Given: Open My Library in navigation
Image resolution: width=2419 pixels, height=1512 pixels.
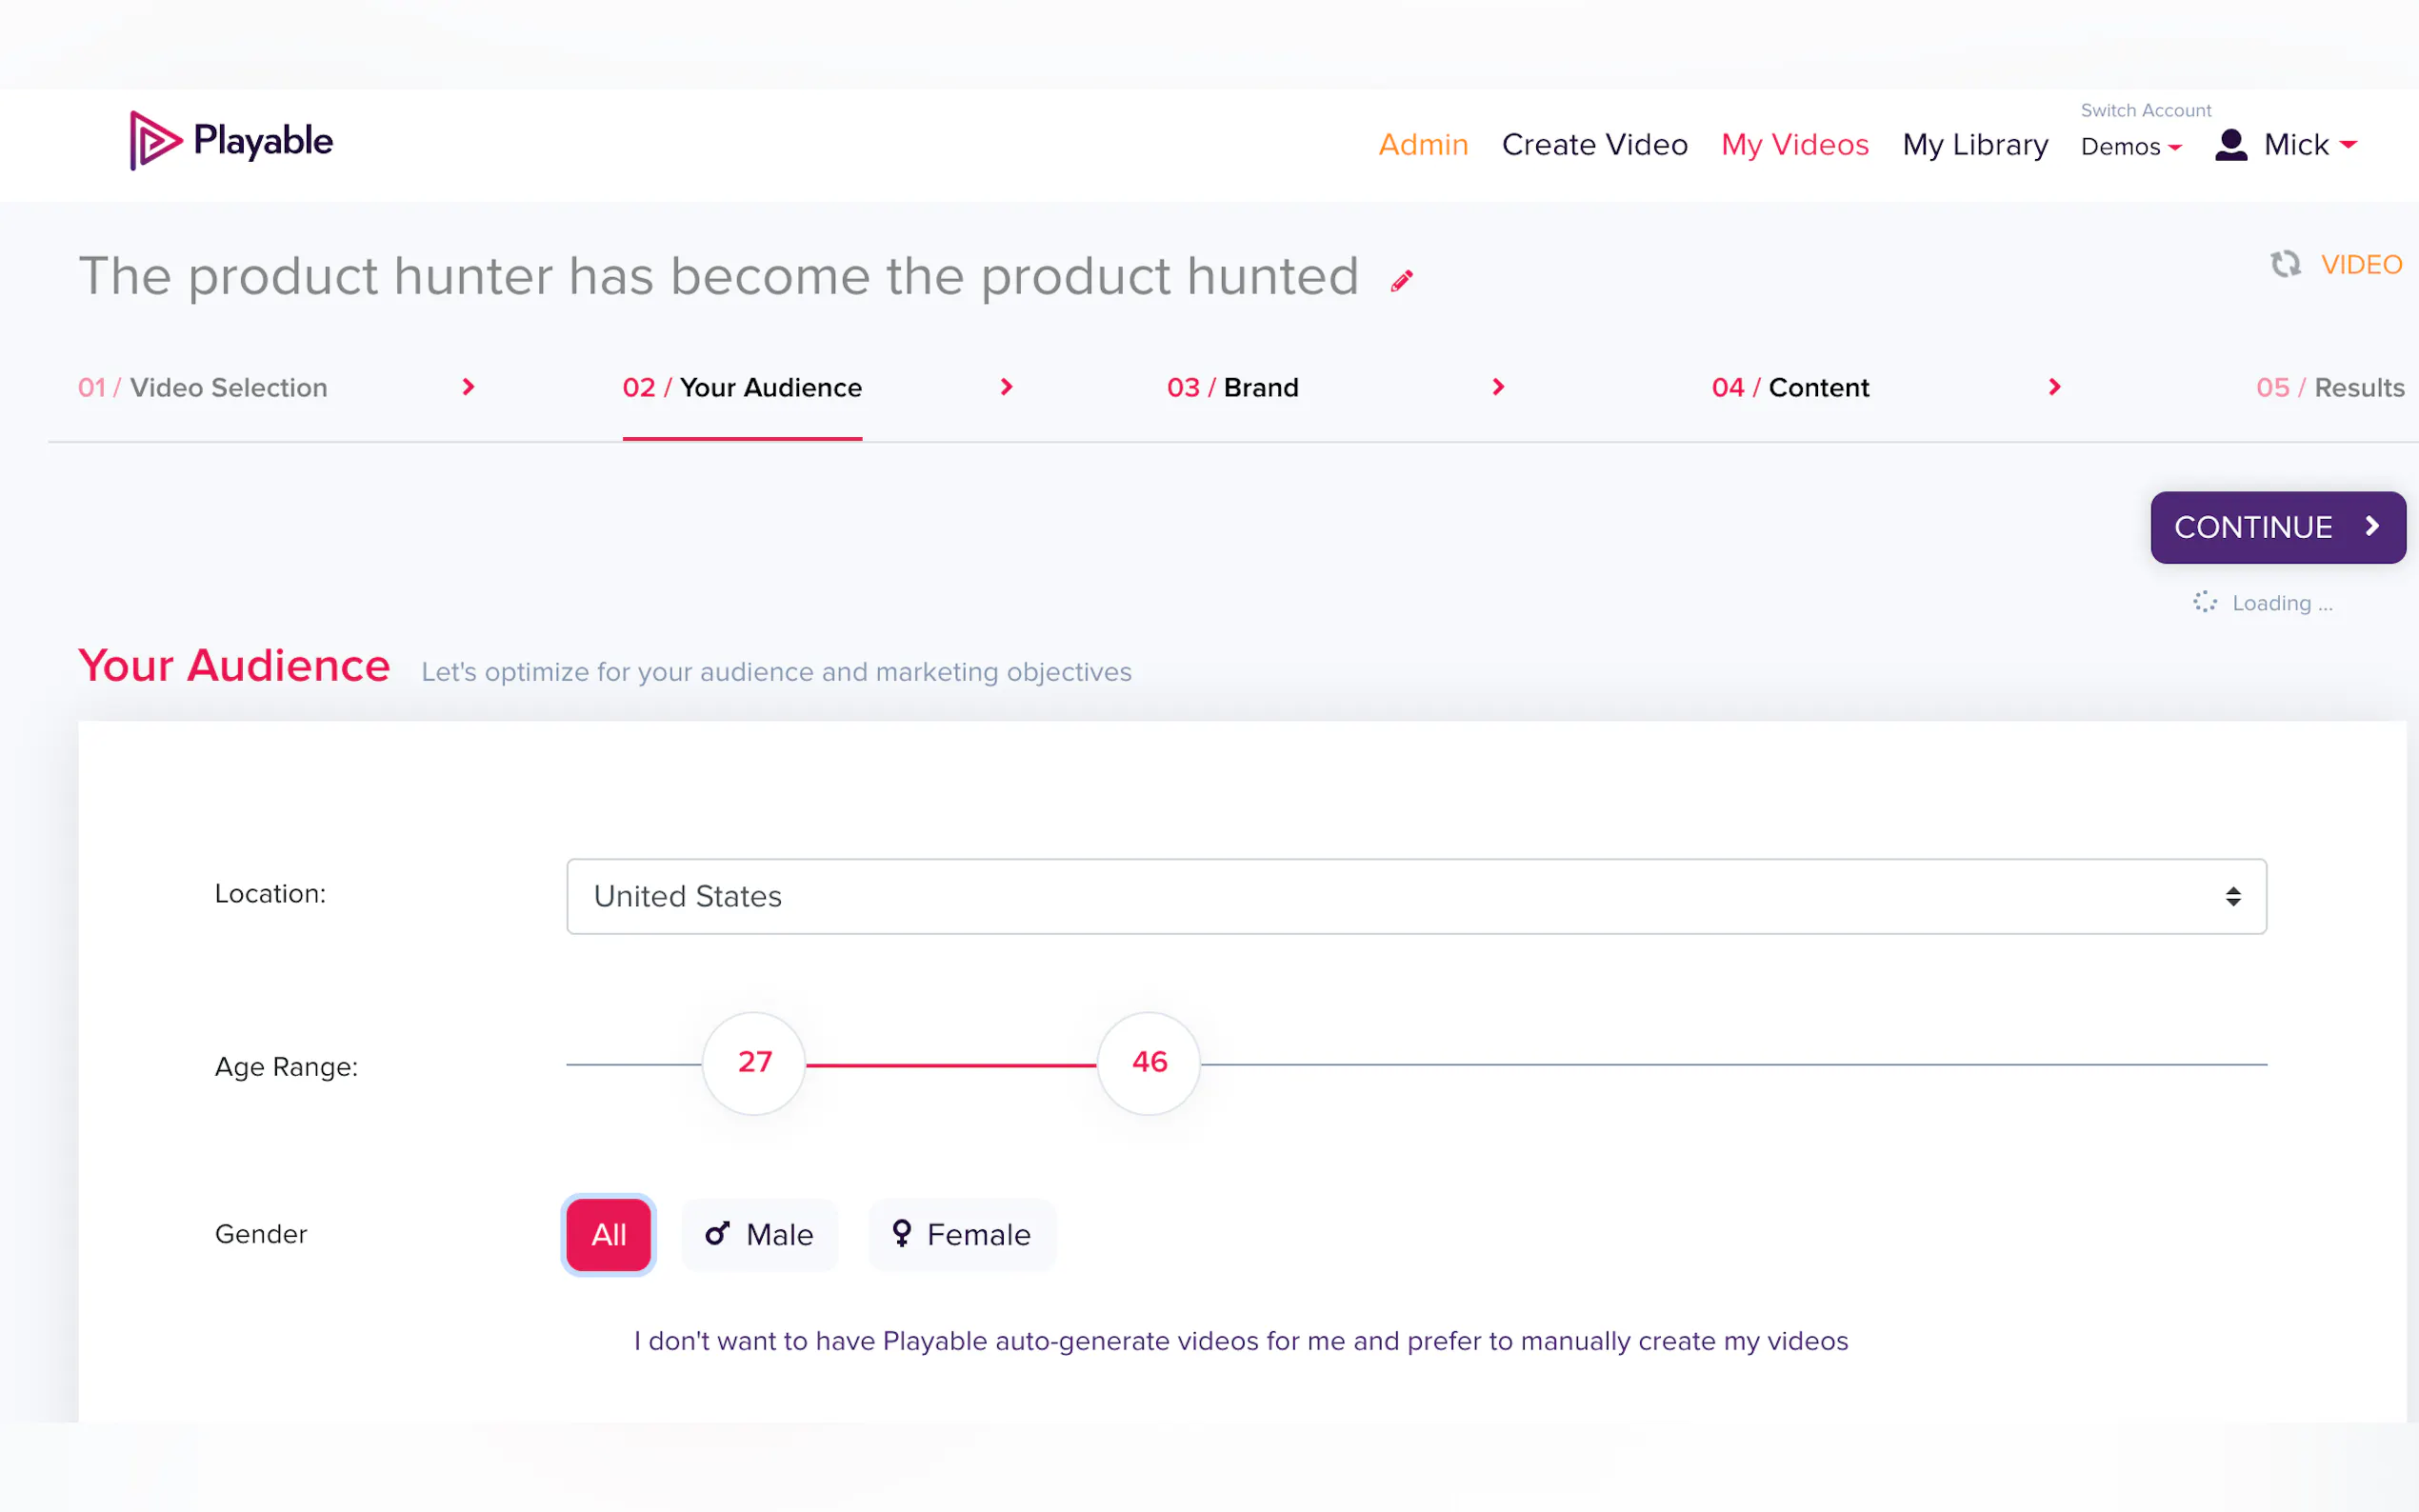Looking at the screenshot, I should (1974, 145).
